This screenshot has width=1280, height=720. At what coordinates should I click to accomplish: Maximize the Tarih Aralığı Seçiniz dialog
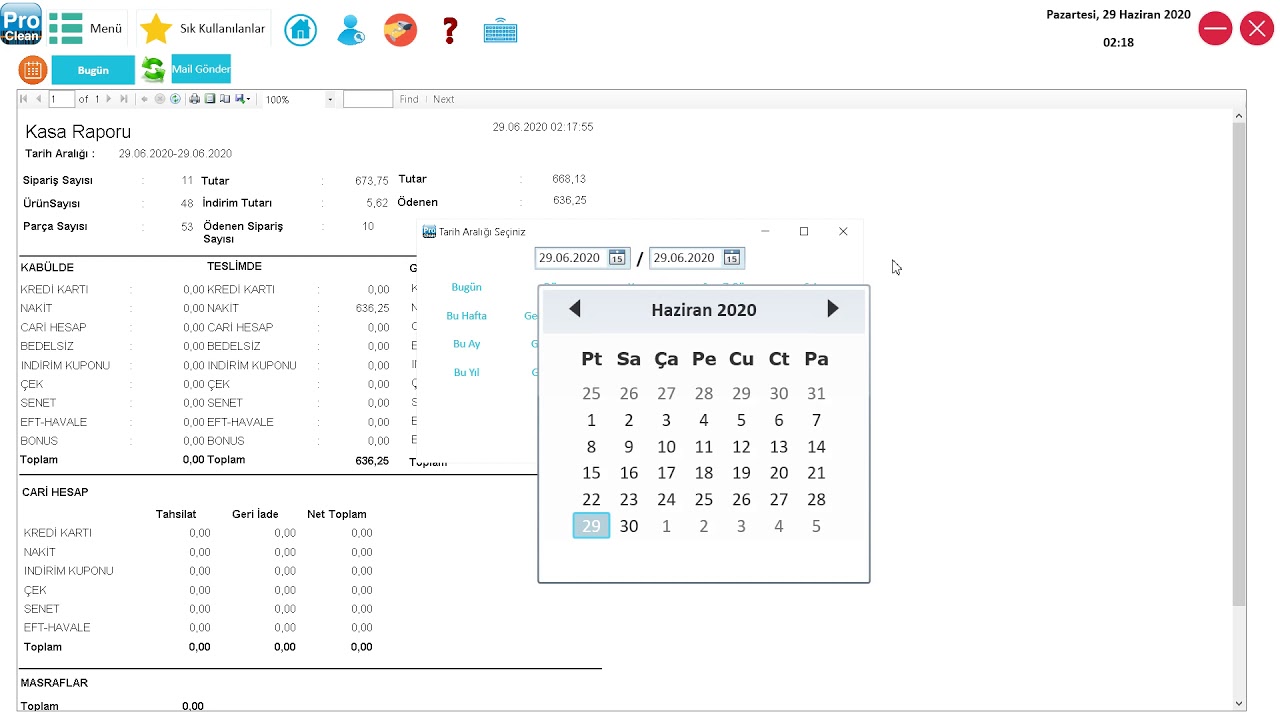click(x=804, y=231)
